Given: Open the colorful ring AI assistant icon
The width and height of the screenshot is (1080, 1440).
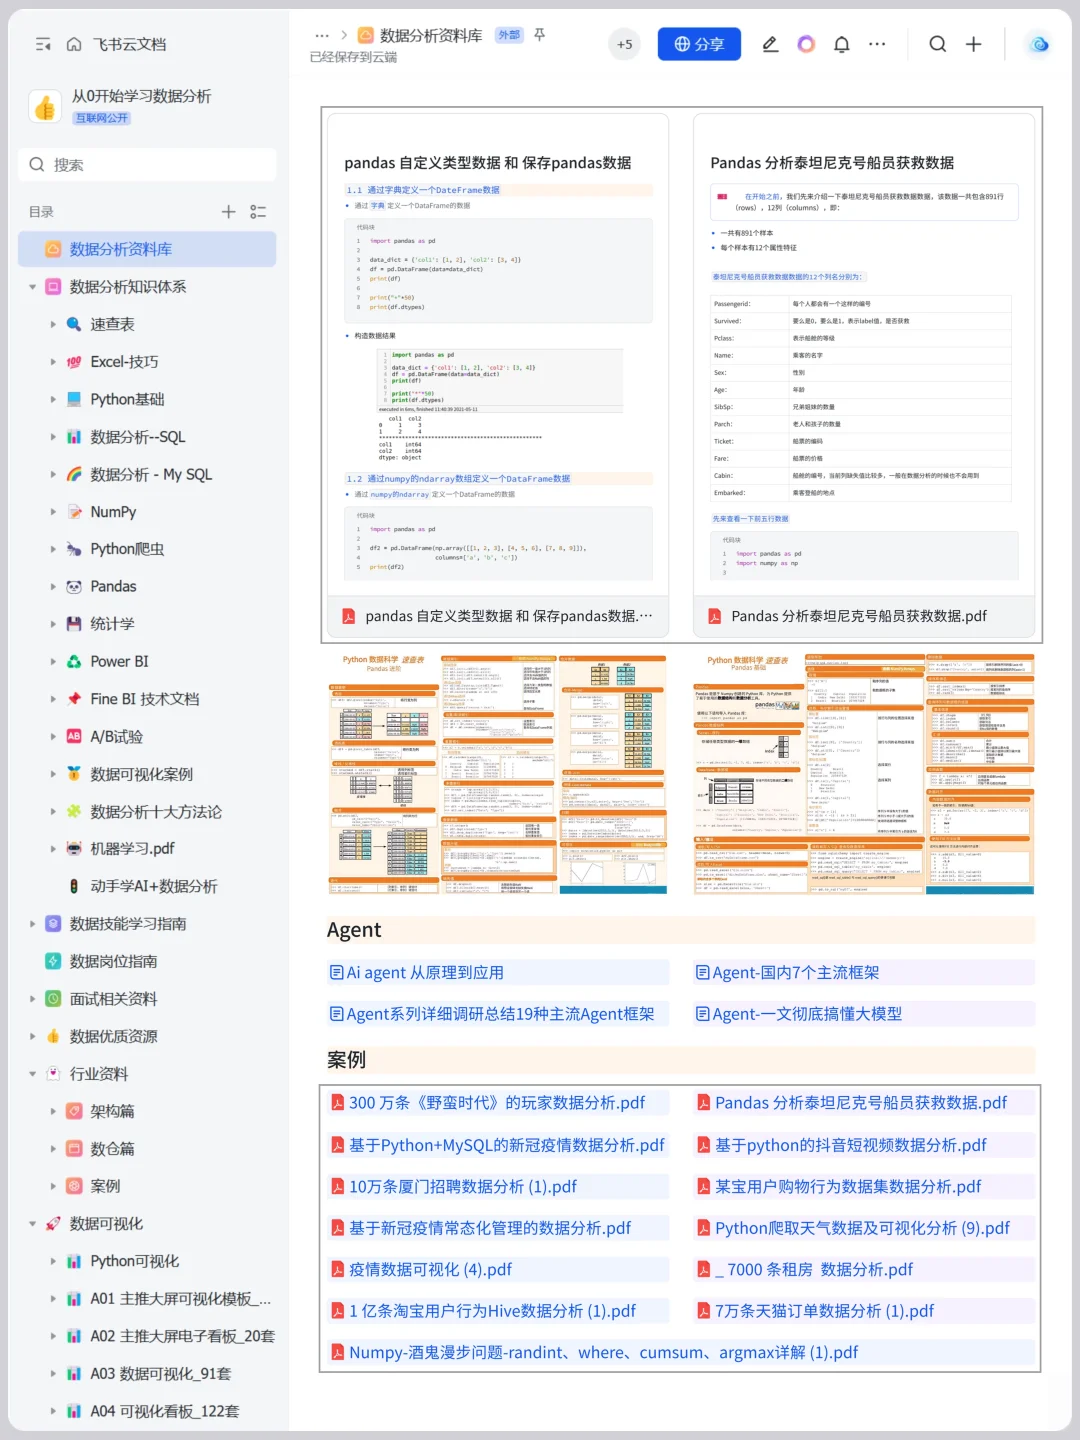Looking at the screenshot, I should 806,44.
